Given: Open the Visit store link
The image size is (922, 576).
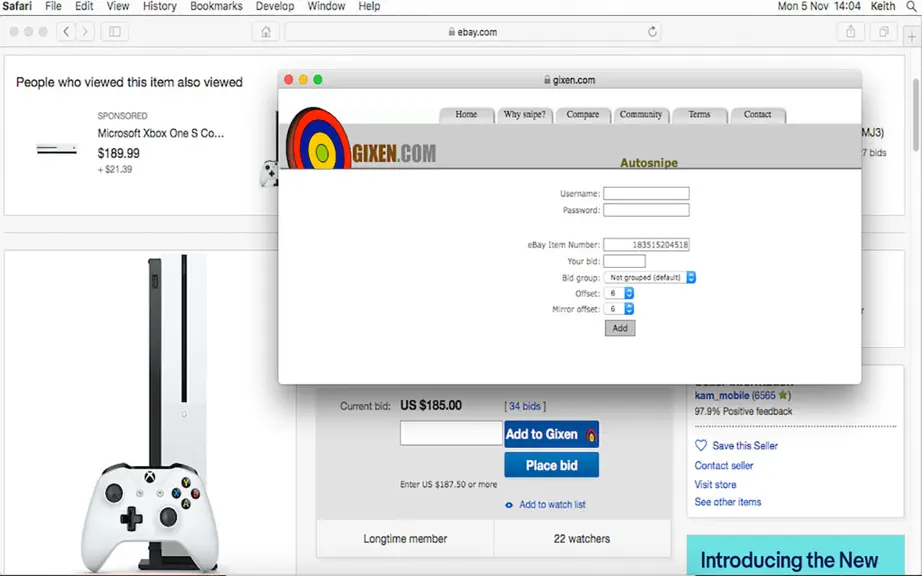Looking at the screenshot, I should [715, 485].
